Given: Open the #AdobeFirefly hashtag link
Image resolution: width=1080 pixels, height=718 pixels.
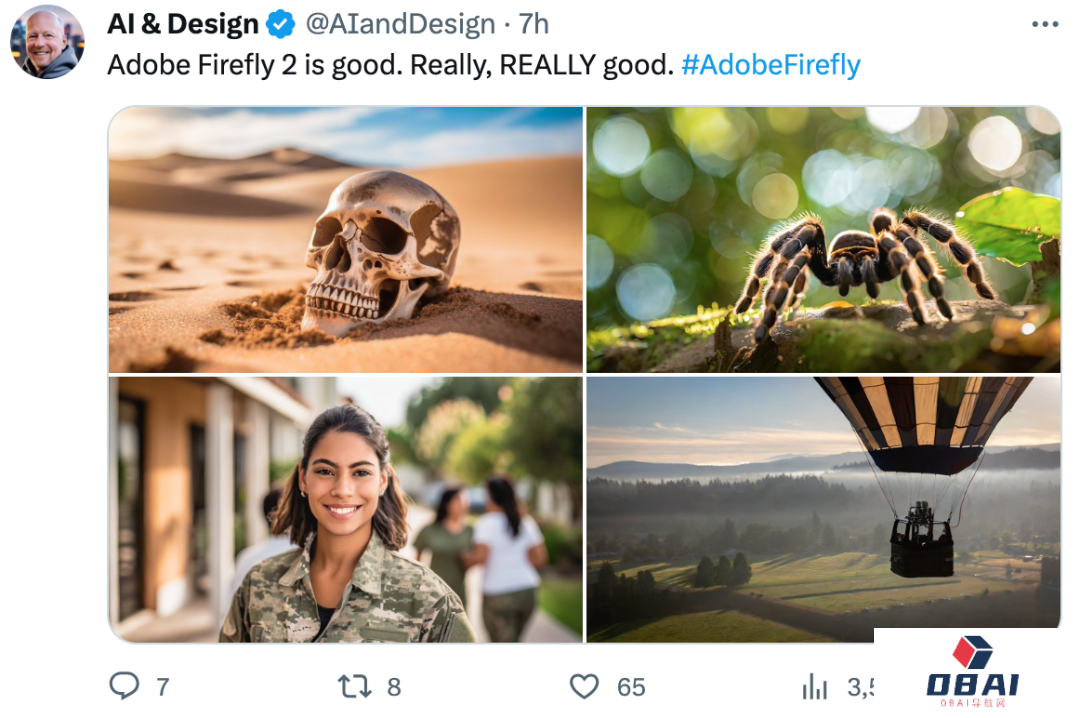Looking at the screenshot, I should point(771,65).
